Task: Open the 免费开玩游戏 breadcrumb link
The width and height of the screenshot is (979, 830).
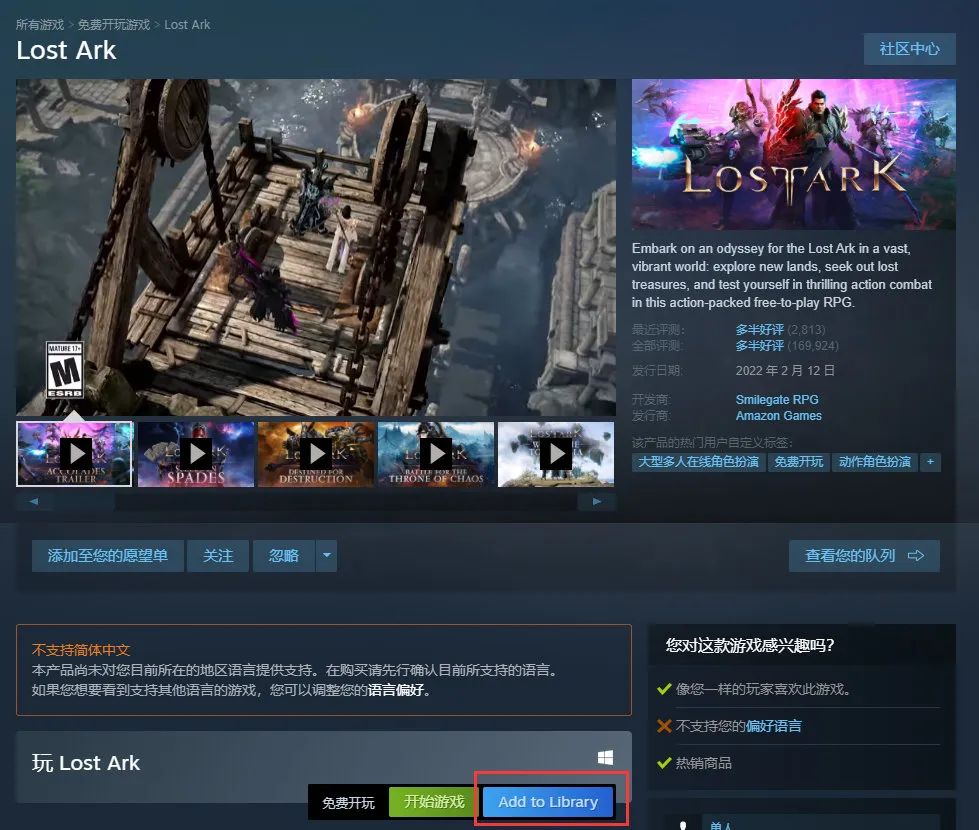Action: [113, 25]
